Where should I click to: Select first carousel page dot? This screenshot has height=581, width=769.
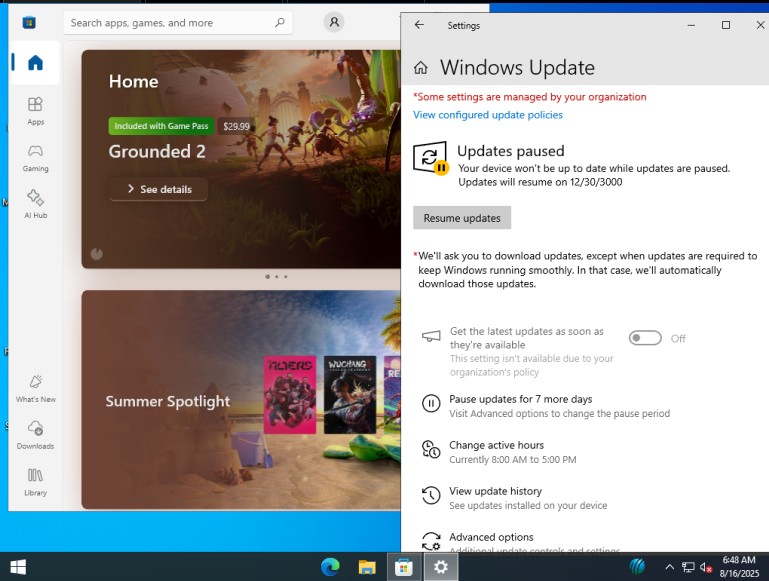point(267,277)
